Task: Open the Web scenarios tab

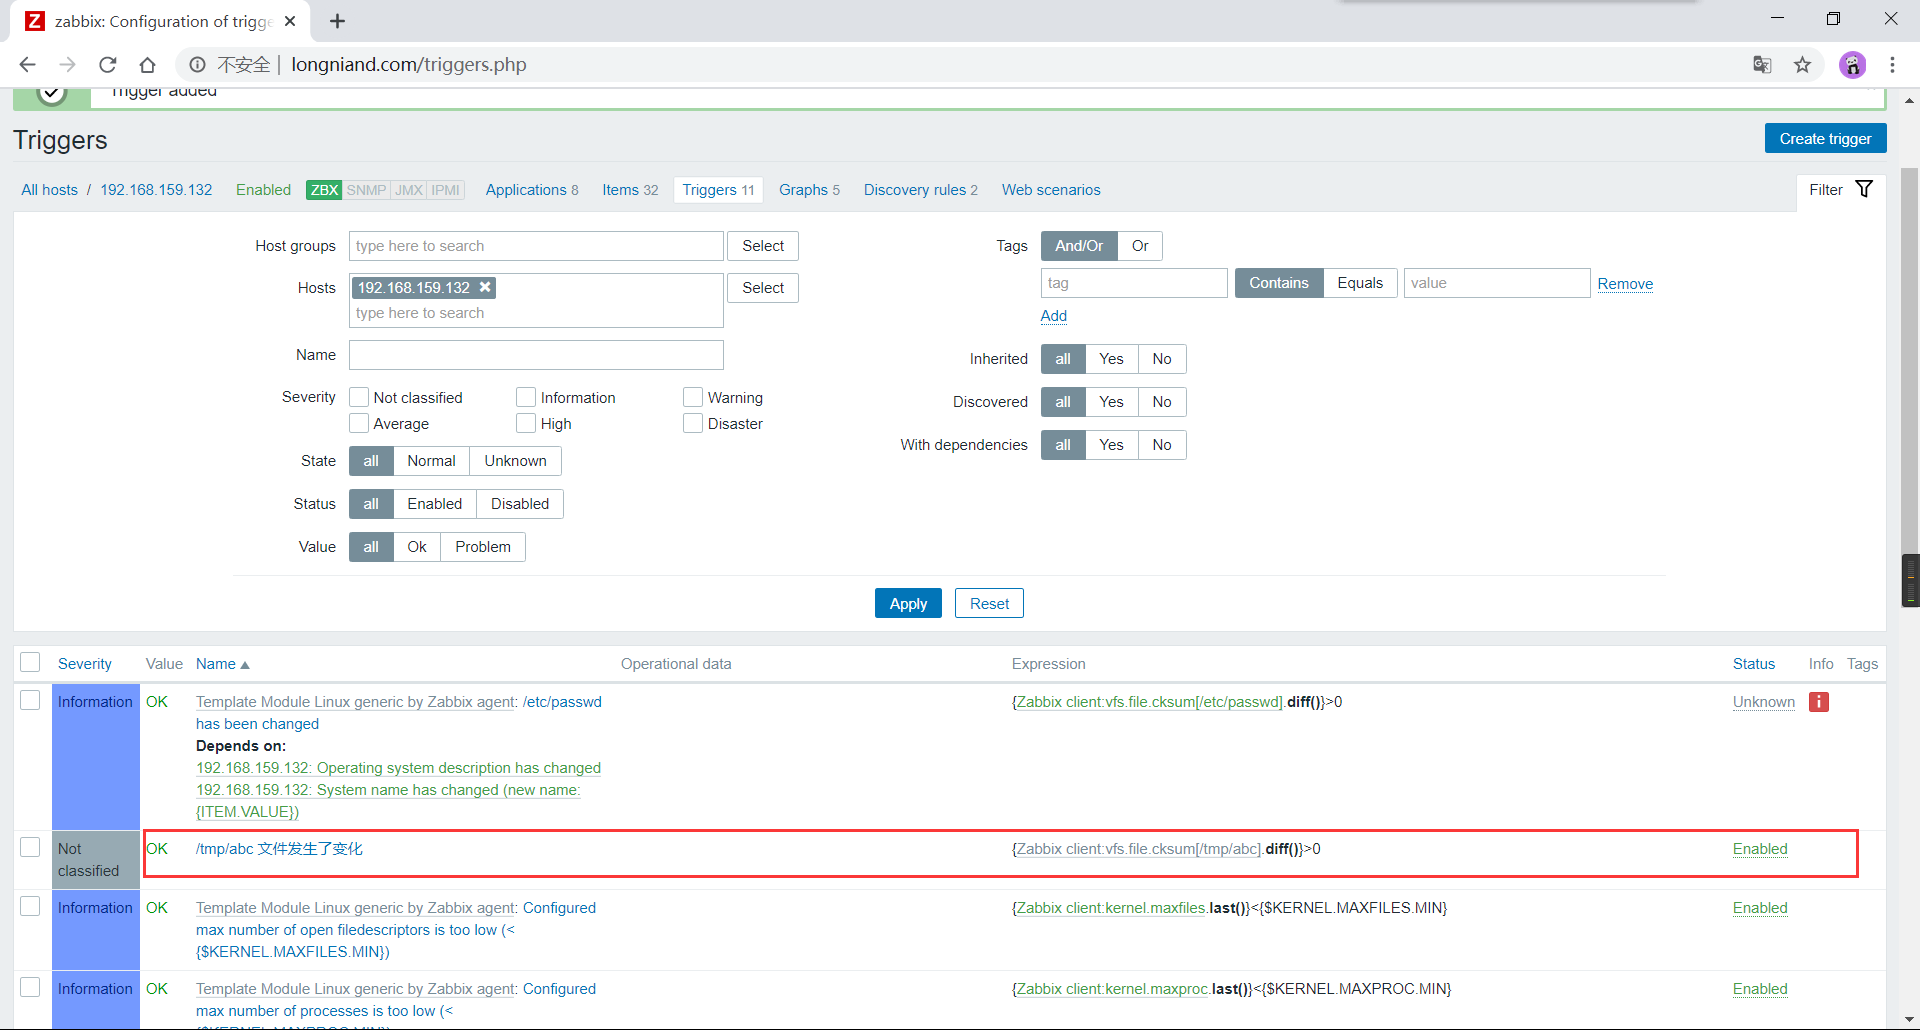Action: [x=1051, y=190]
